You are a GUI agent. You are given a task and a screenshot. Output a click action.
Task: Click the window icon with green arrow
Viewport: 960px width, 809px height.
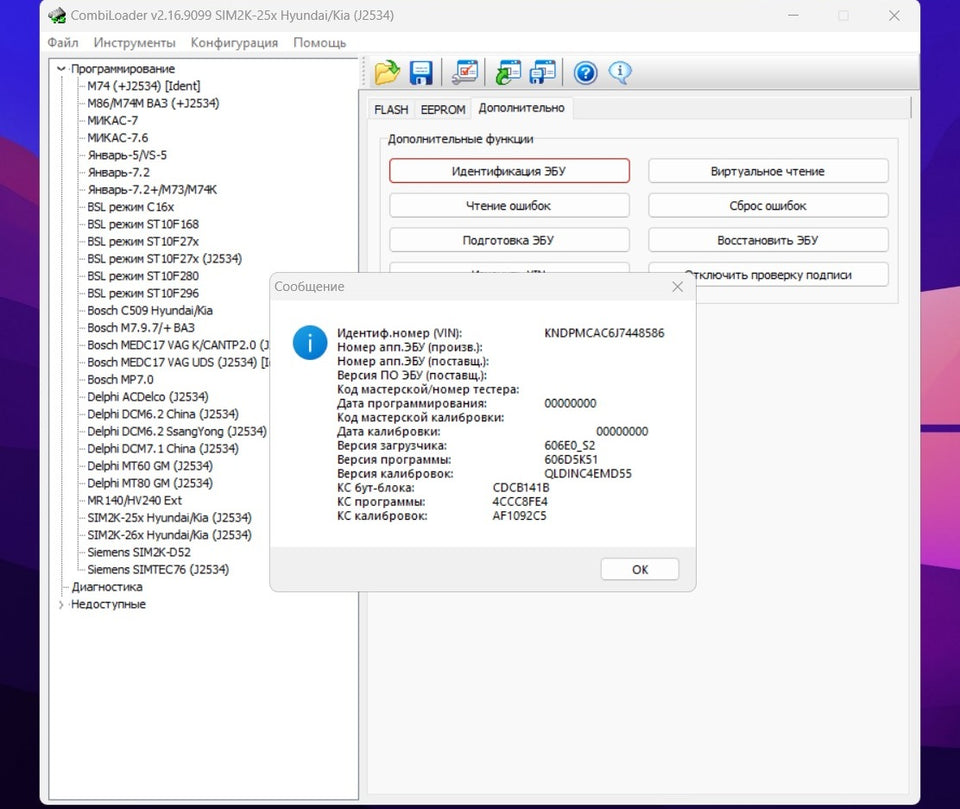(x=508, y=72)
